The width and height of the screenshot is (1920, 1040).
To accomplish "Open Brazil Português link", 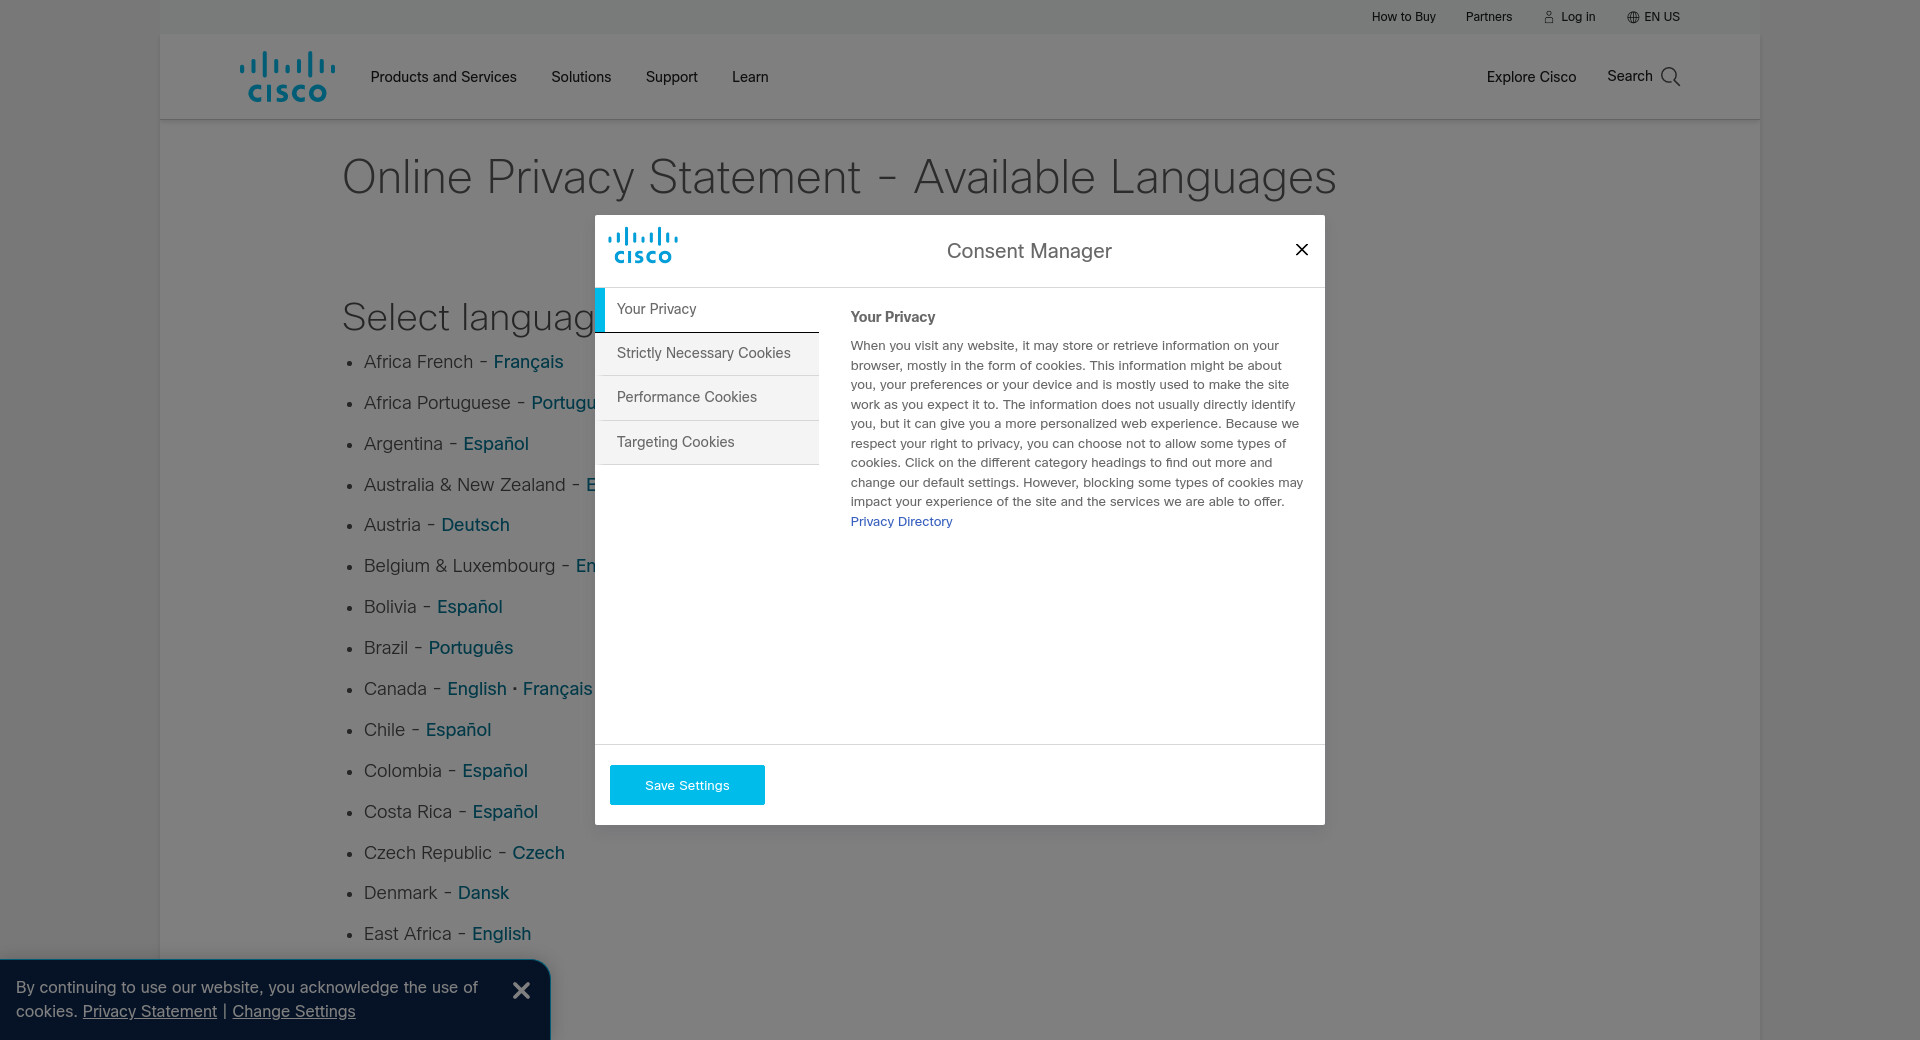I will pos(471,648).
